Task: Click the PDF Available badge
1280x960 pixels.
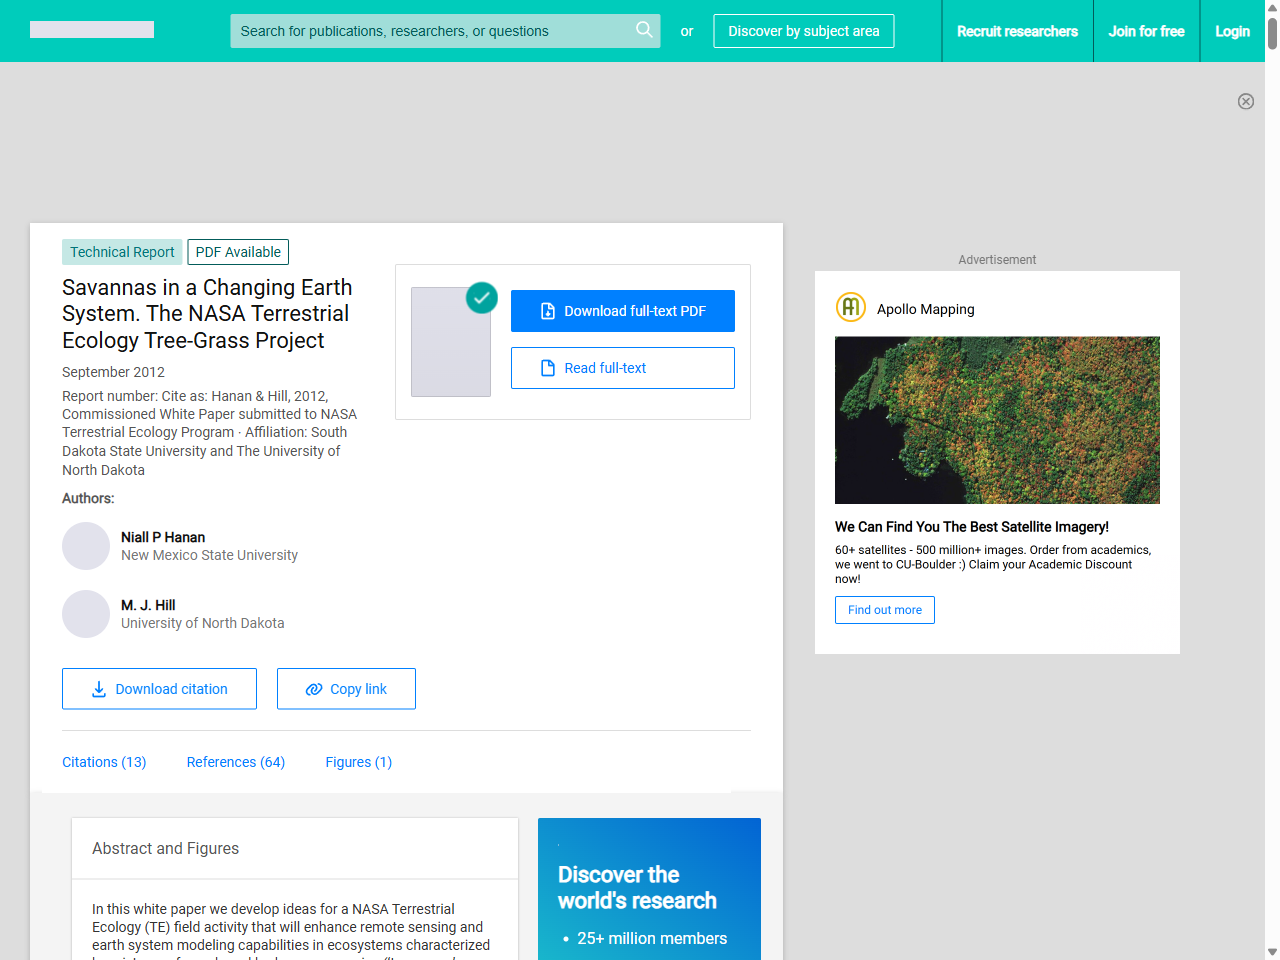Action: [238, 252]
